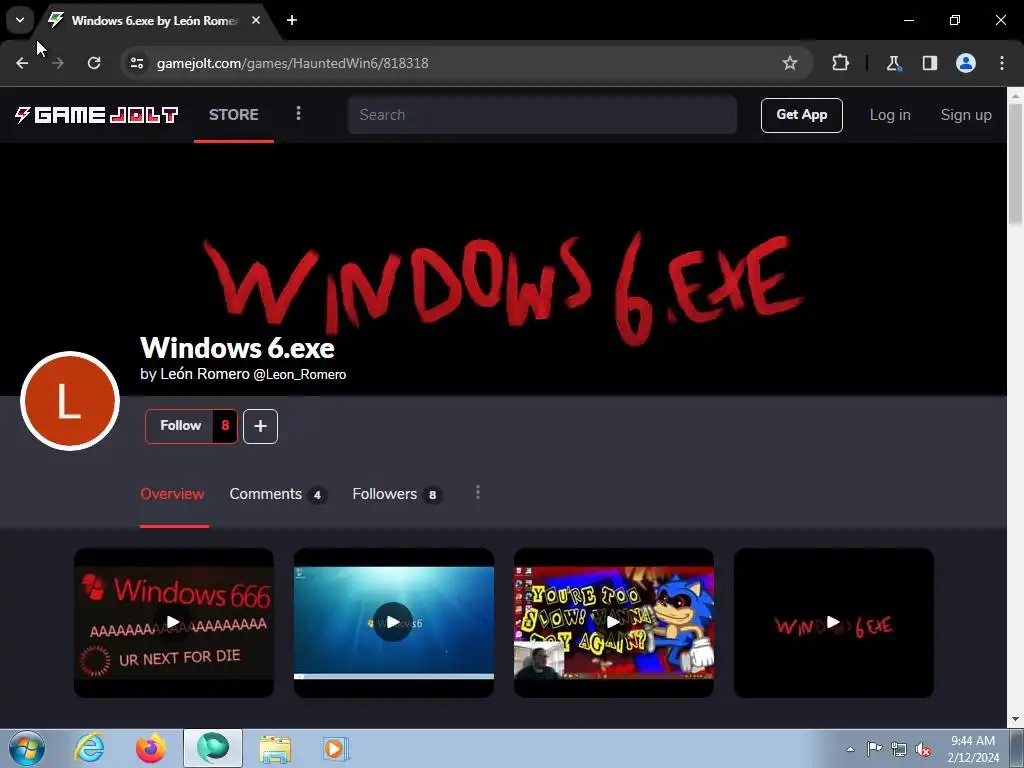1024x768 pixels.
Task: Click the Action Center flag icon
Action: 874,749
